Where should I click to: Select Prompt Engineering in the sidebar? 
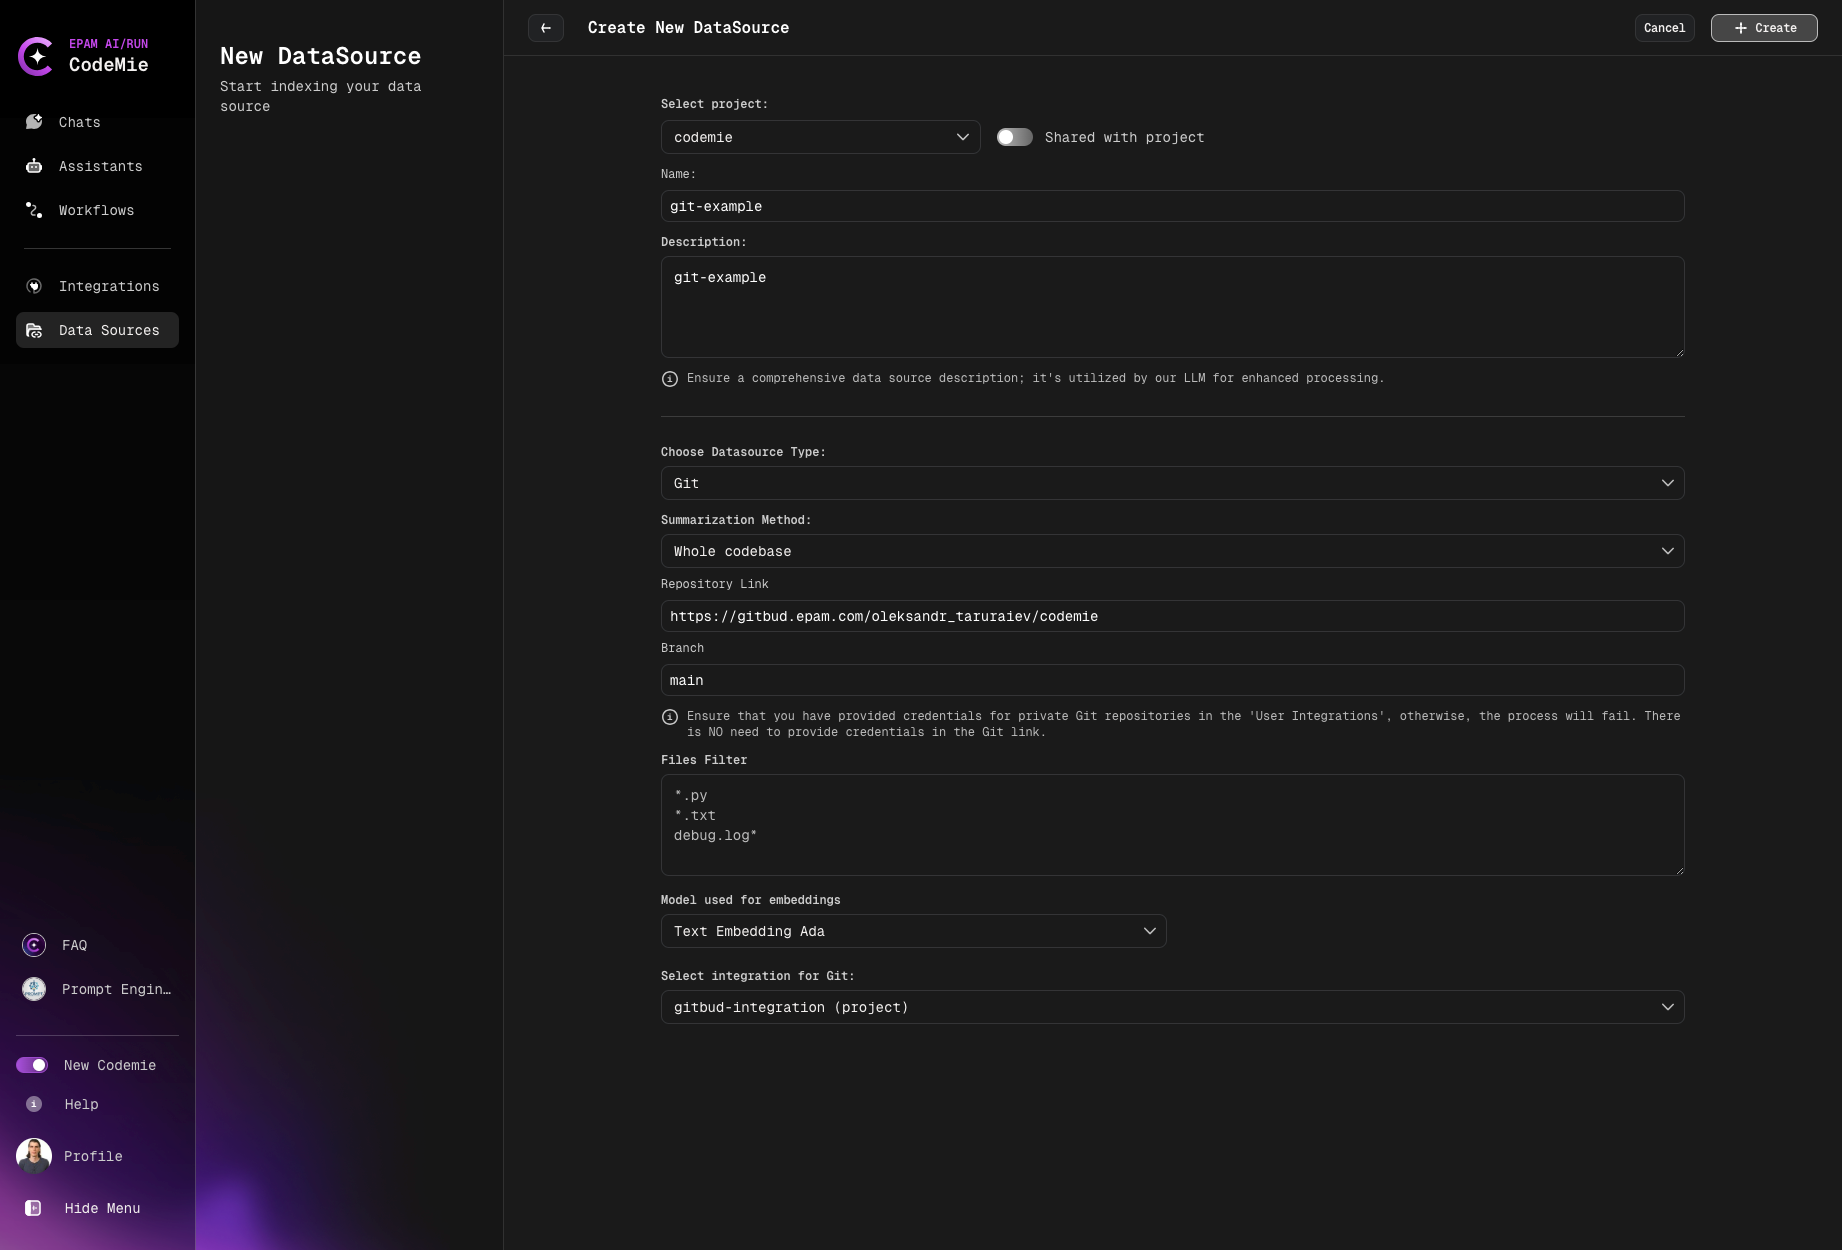click(33, 989)
